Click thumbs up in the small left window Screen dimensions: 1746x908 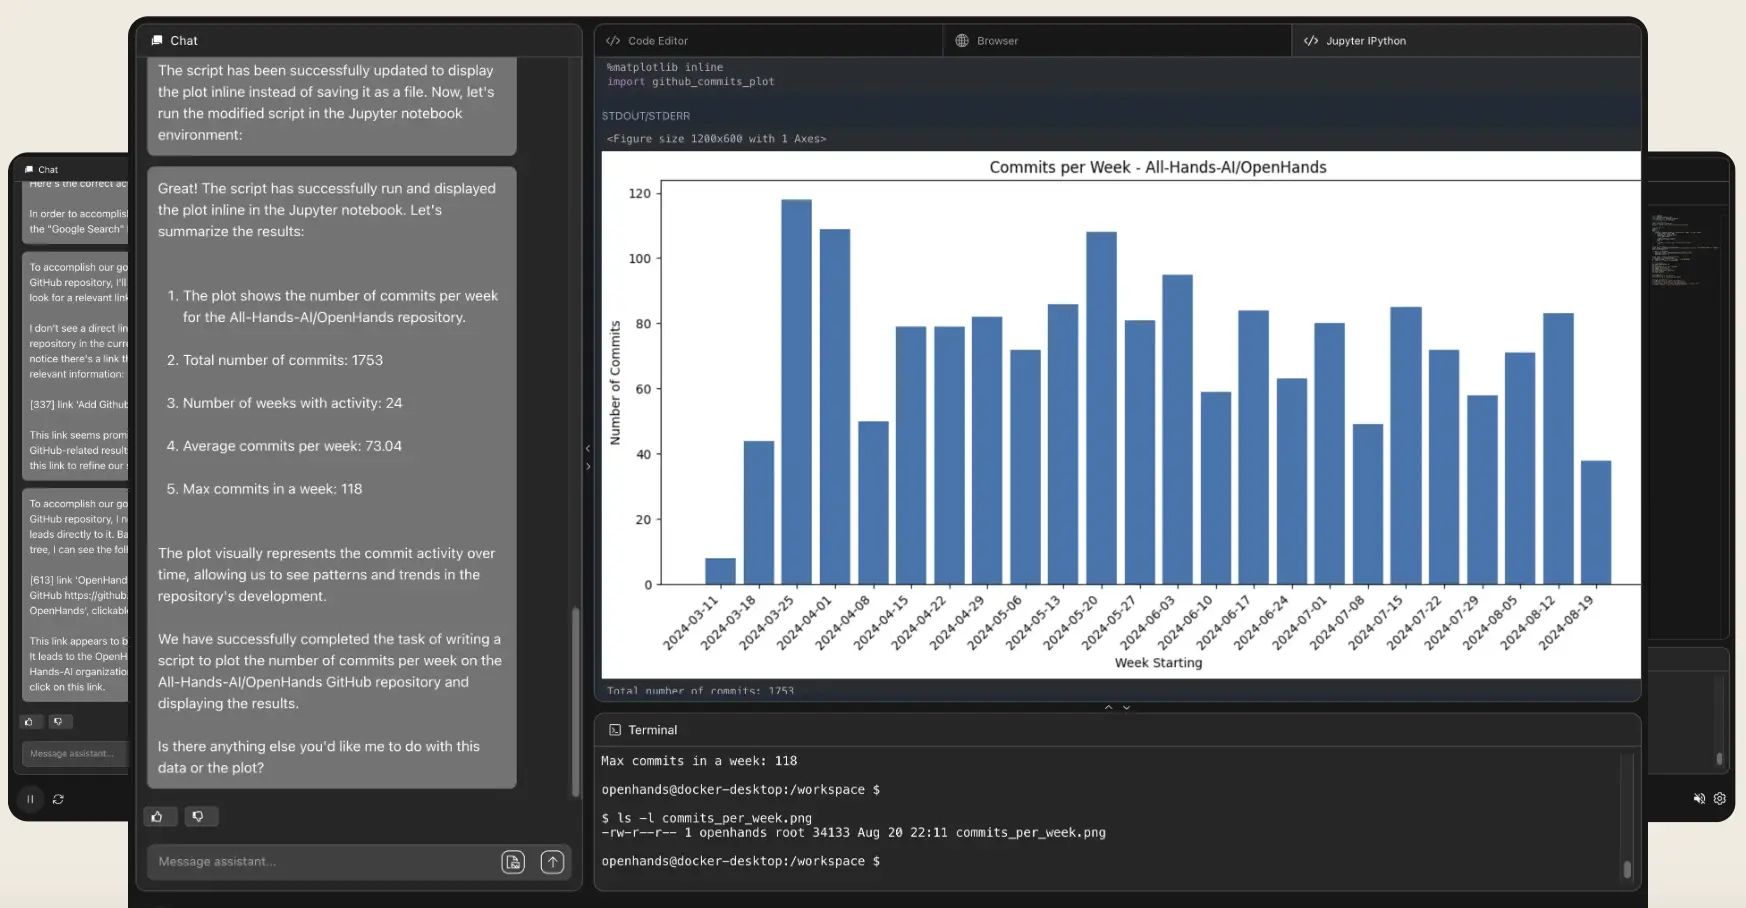coord(29,721)
